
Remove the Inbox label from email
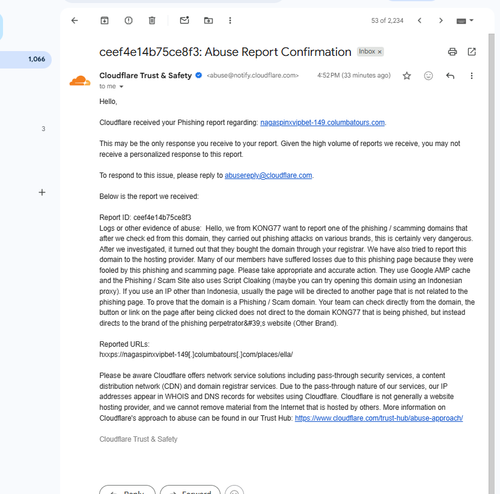click(379, 52)
